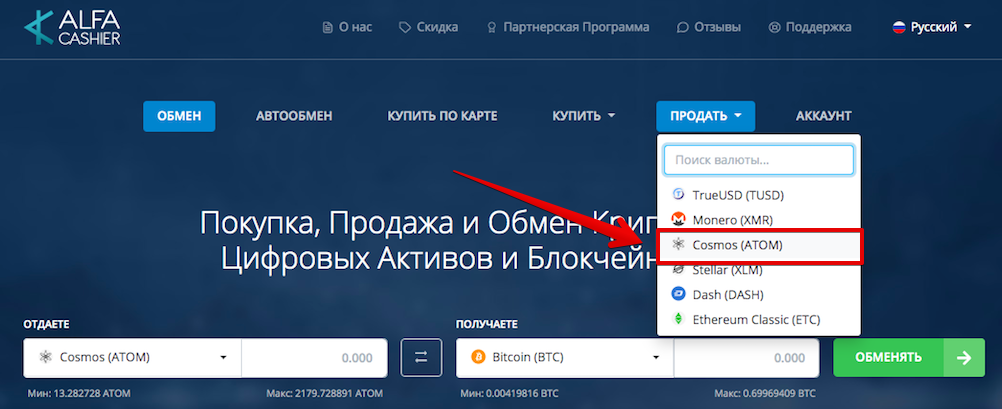Click the document icon beside О нас
Viewport: 1002px width, 409px height.
pos(328,27)
